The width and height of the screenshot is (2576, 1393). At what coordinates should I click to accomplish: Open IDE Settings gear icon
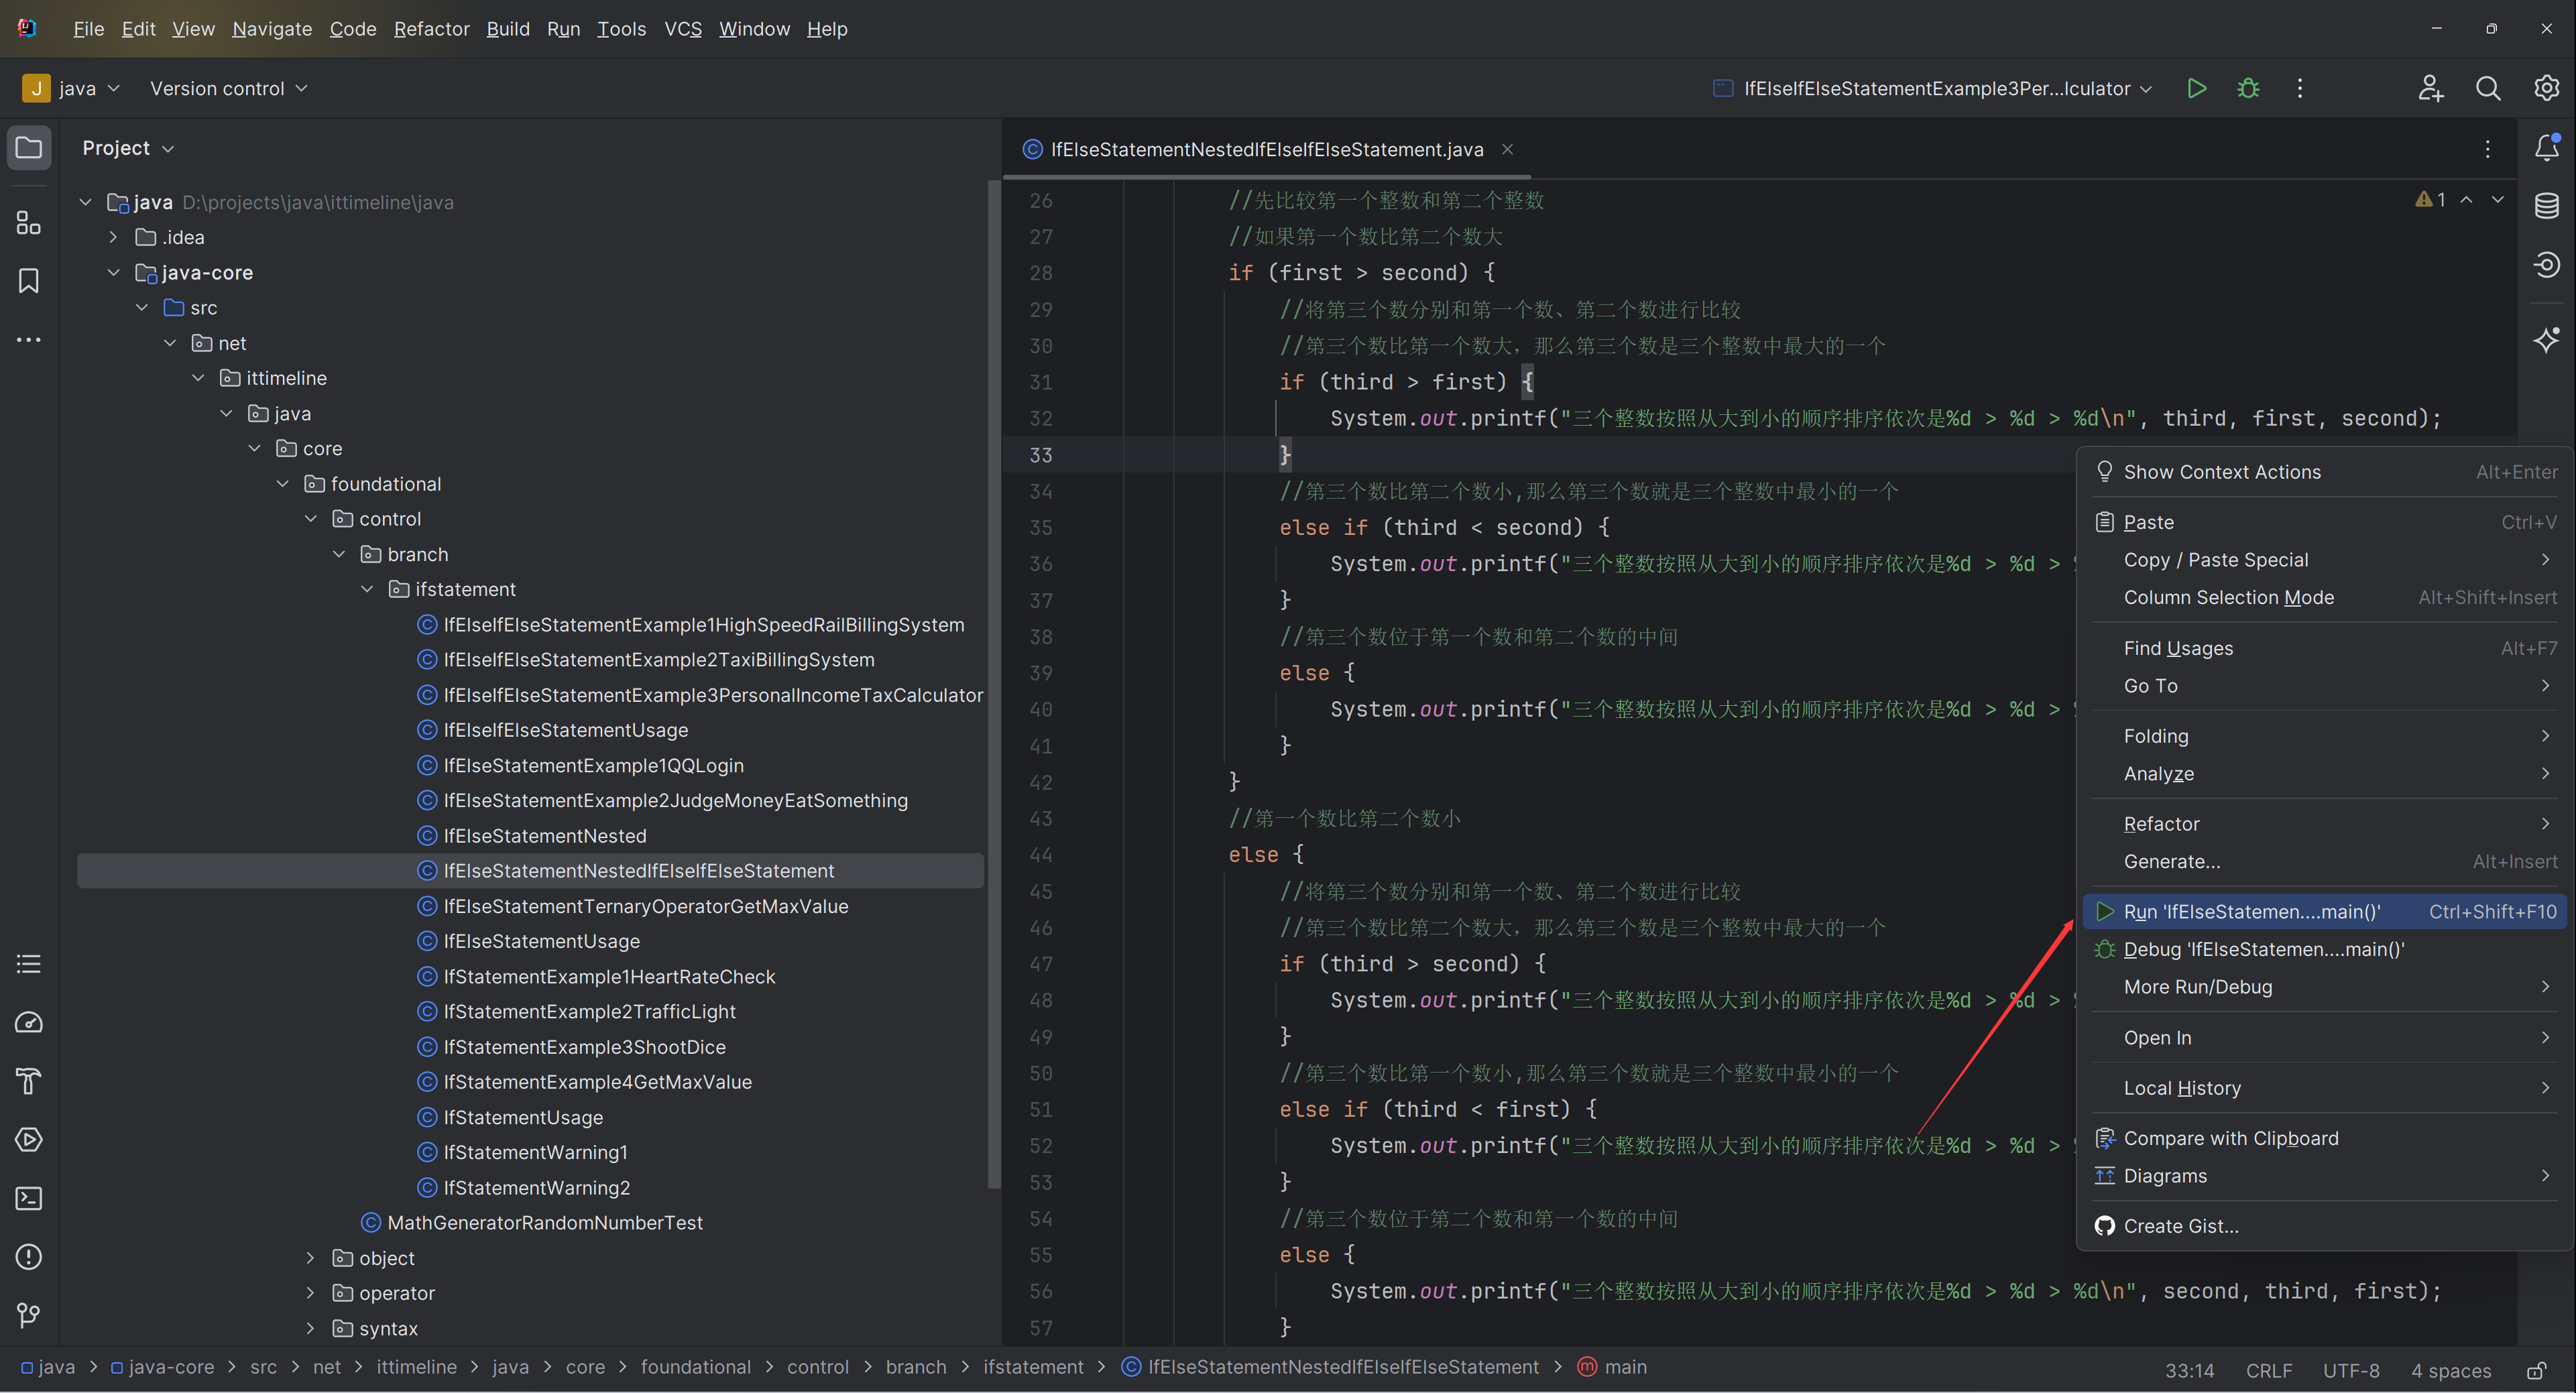[x=2546, y=88]
